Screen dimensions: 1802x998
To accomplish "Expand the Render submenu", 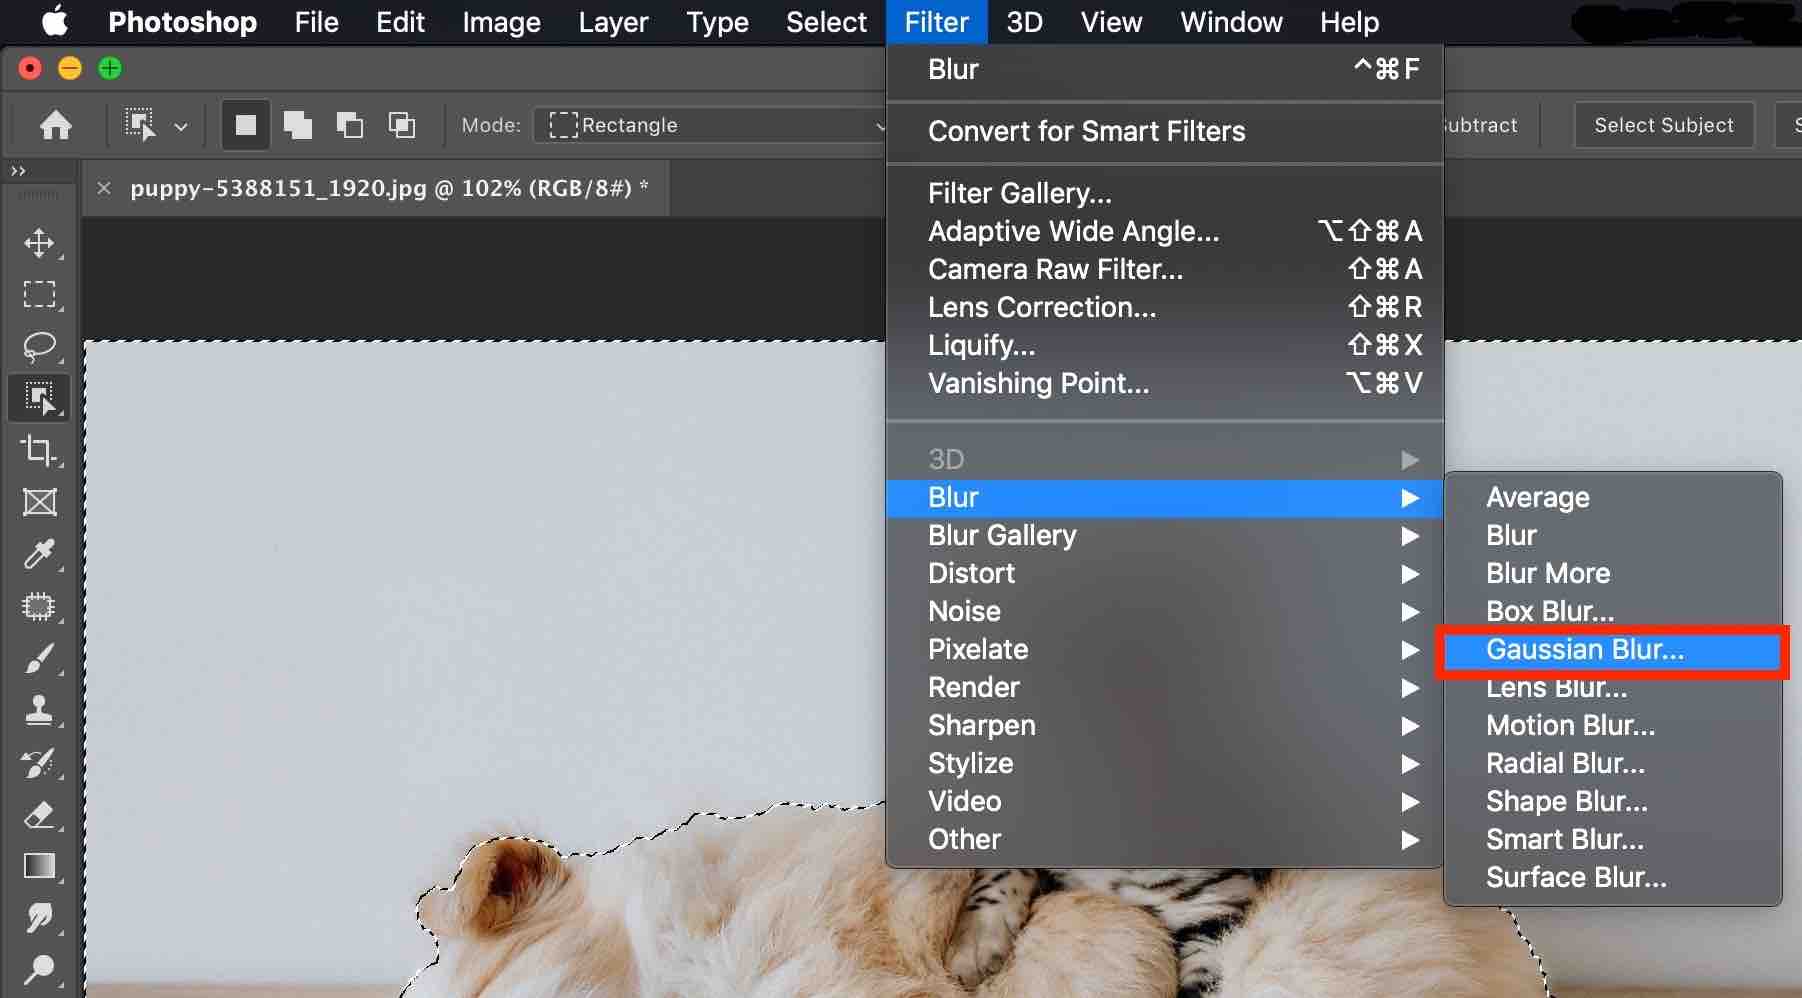I will [x=1164, y=687].
